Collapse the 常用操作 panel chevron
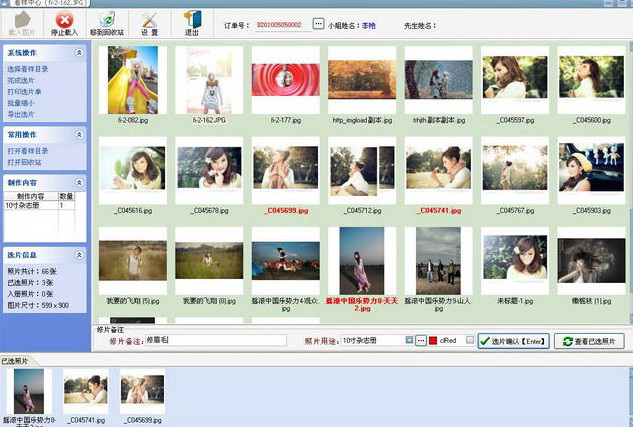The width and height of the screenshot is (633, 427). (79, 134)
